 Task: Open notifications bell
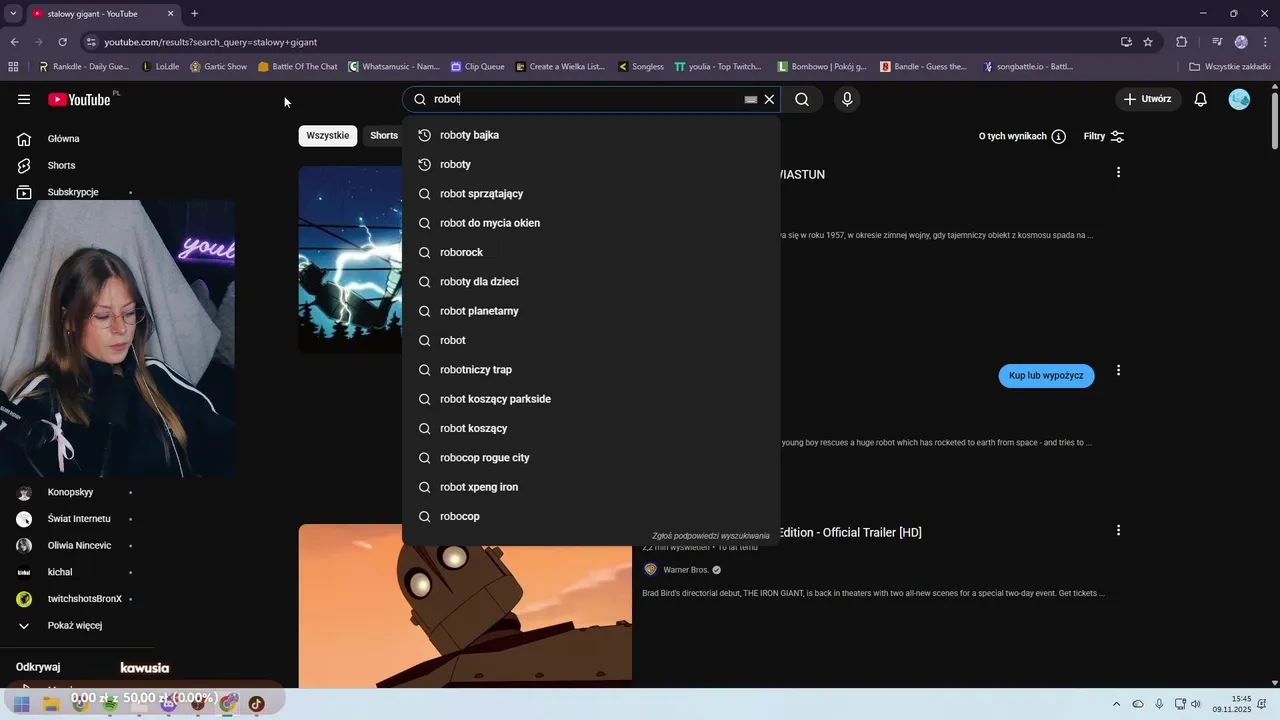pyautogui.click(x=1201, y=99)
